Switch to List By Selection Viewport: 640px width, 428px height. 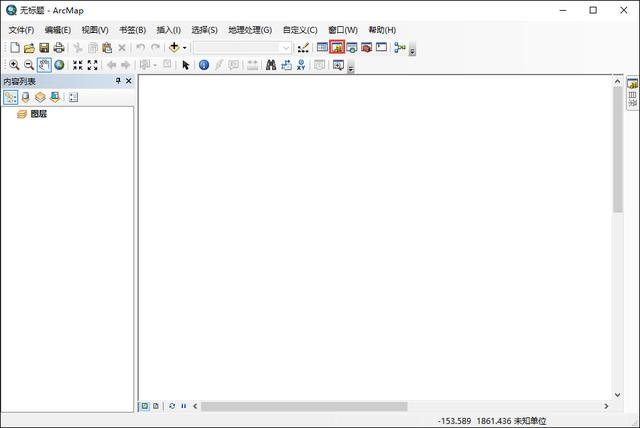(x=55, y=97)
